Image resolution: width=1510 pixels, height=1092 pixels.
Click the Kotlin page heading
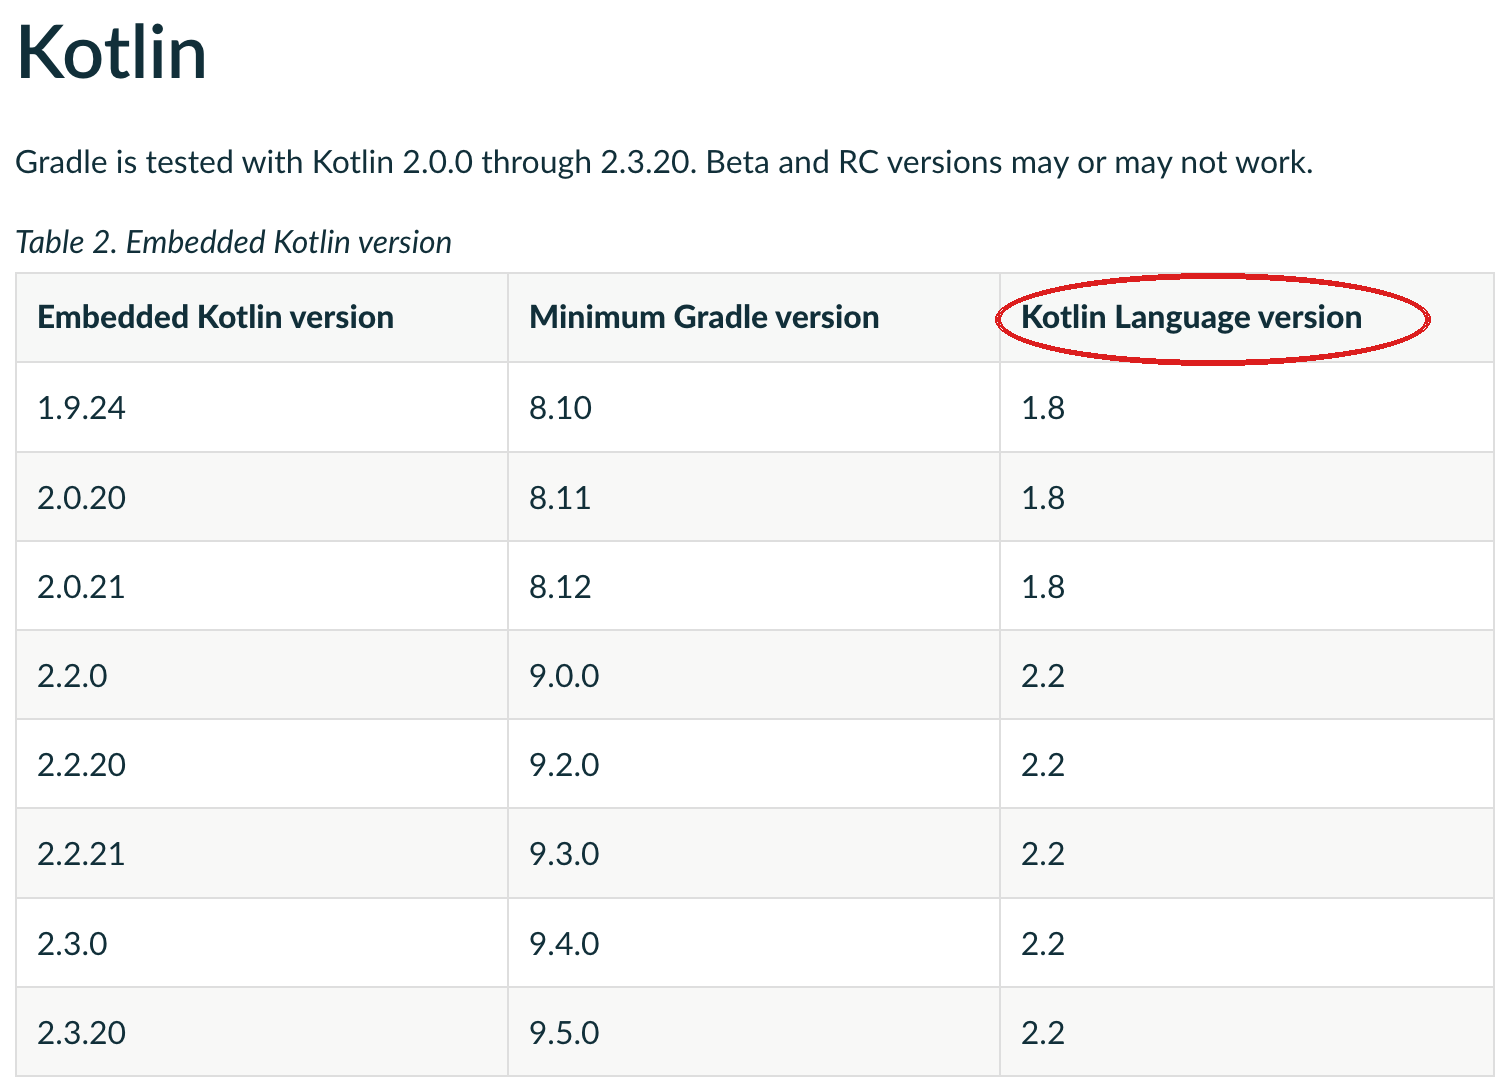(x=112, y=52)
